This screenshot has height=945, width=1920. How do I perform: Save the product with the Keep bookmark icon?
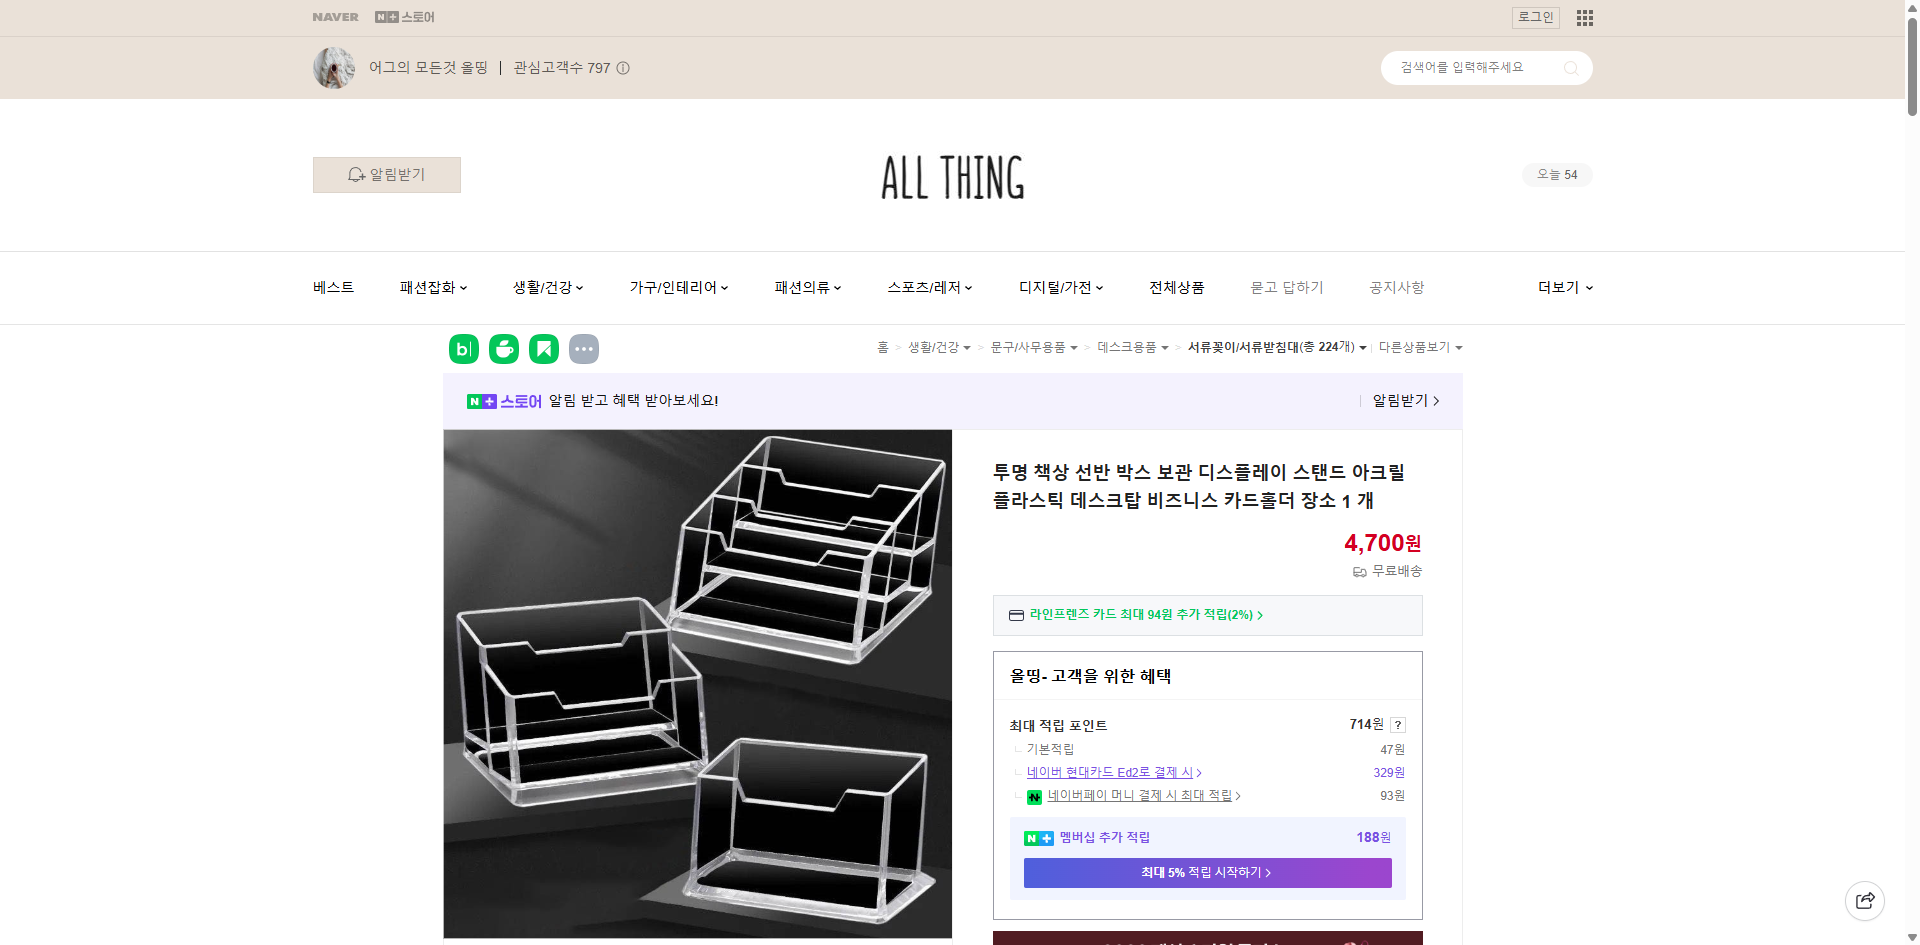(543, 348)
